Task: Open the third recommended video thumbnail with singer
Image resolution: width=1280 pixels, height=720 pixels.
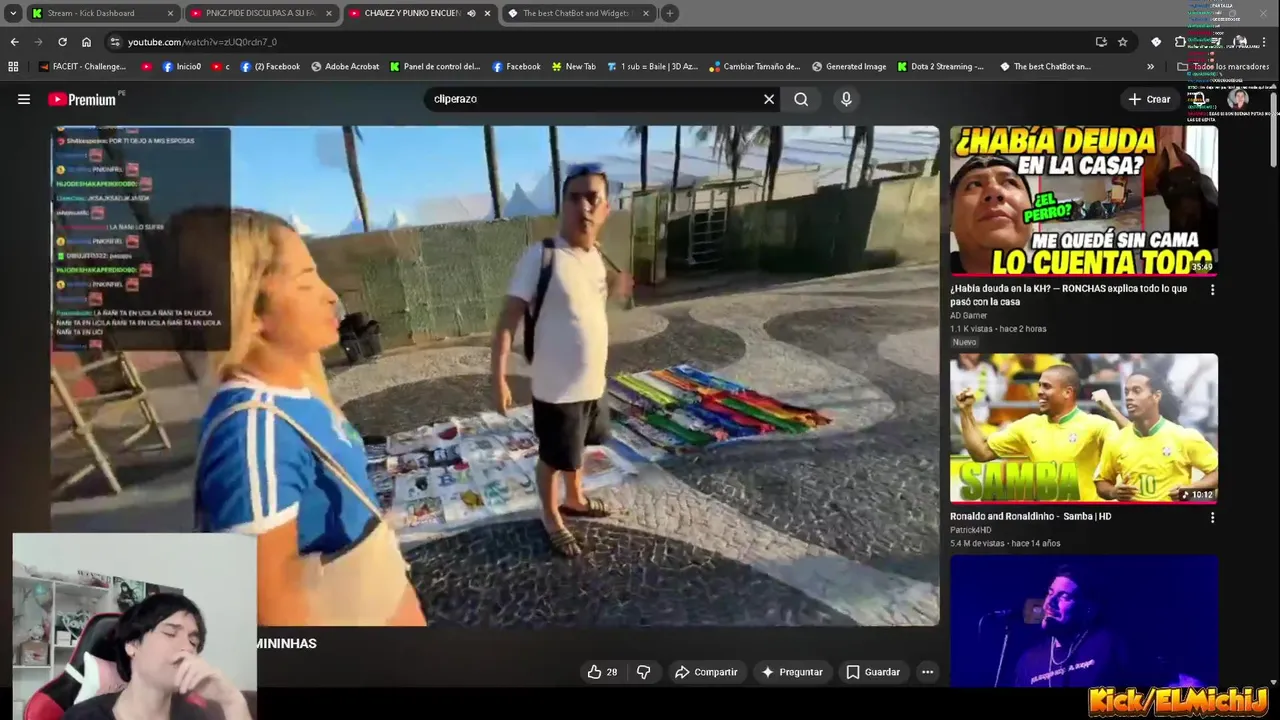Action: (x=1084, y=621)
